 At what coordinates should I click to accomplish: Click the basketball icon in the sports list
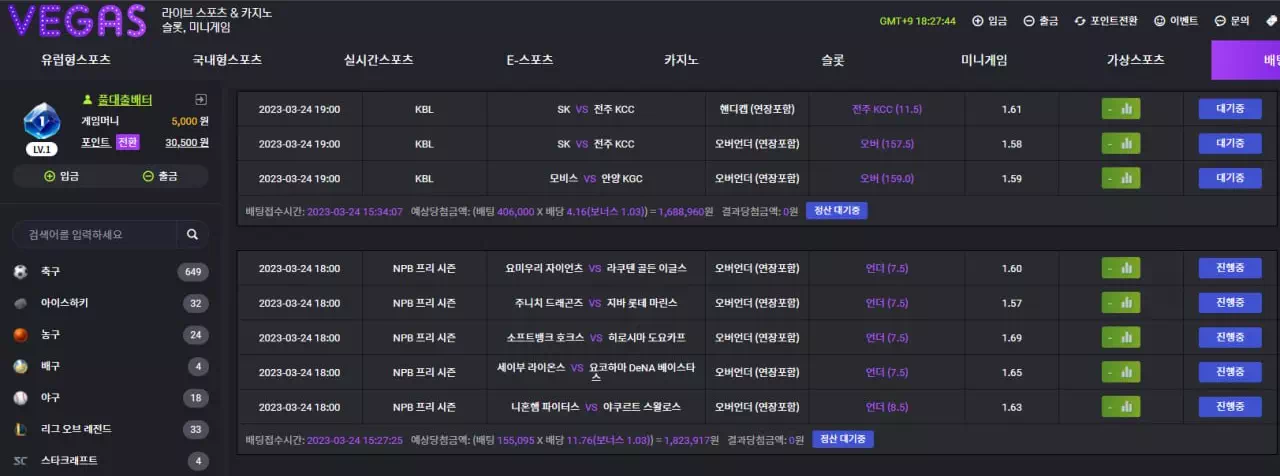pyautogui.click(x=20, y=335)
